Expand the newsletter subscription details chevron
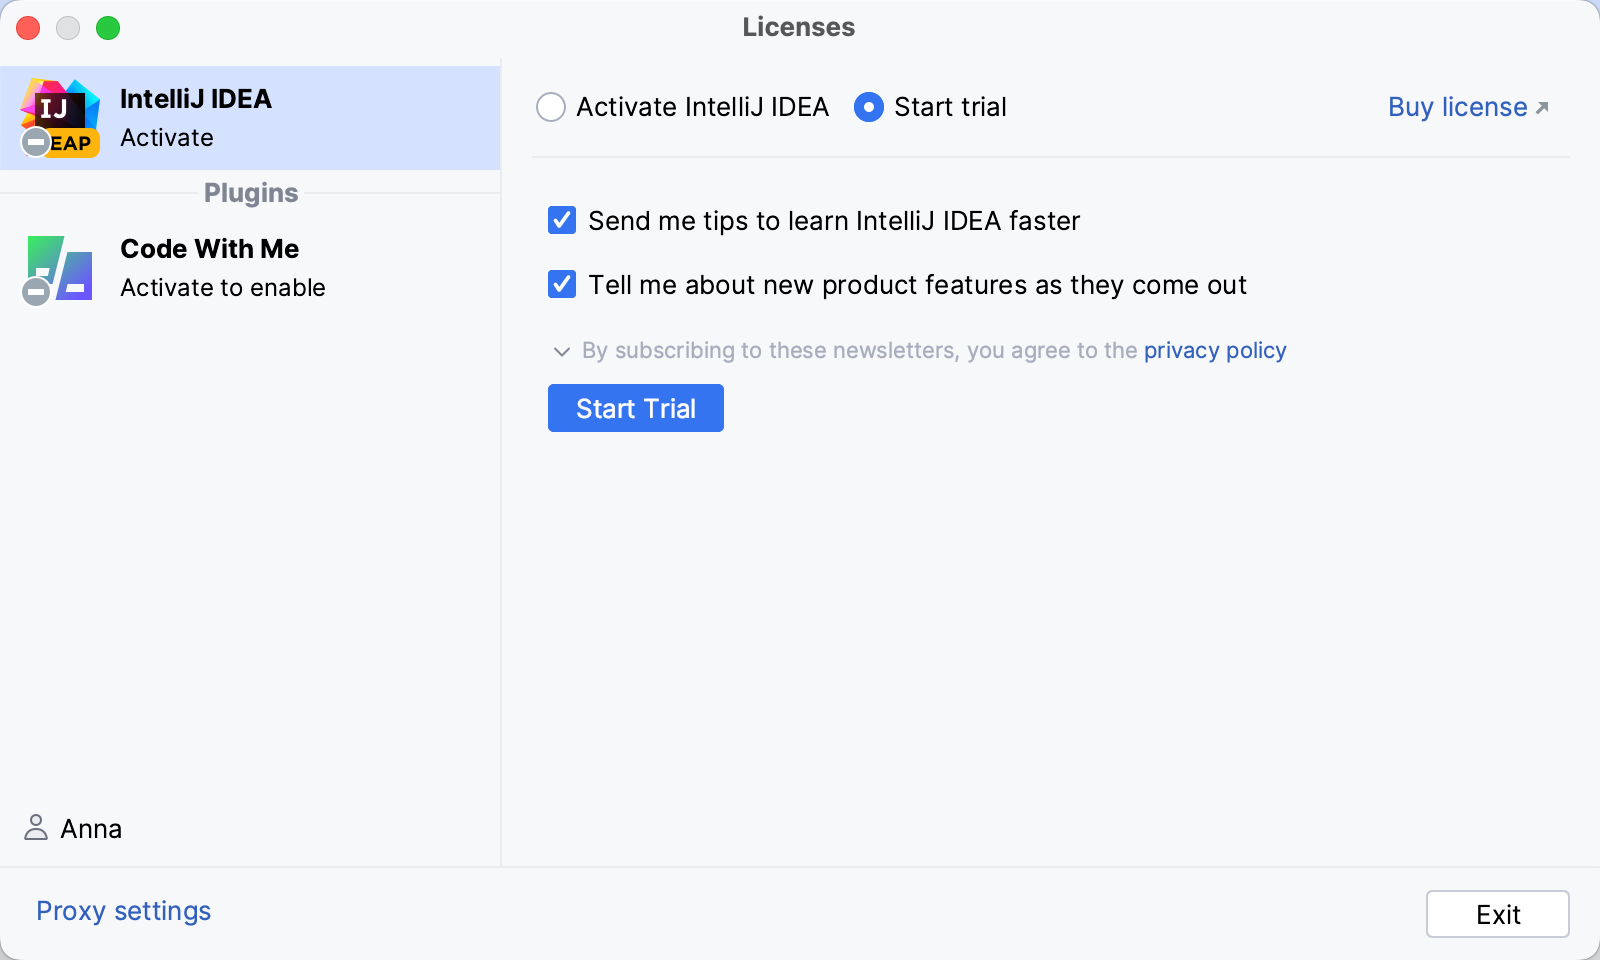 tap(562, 351)
